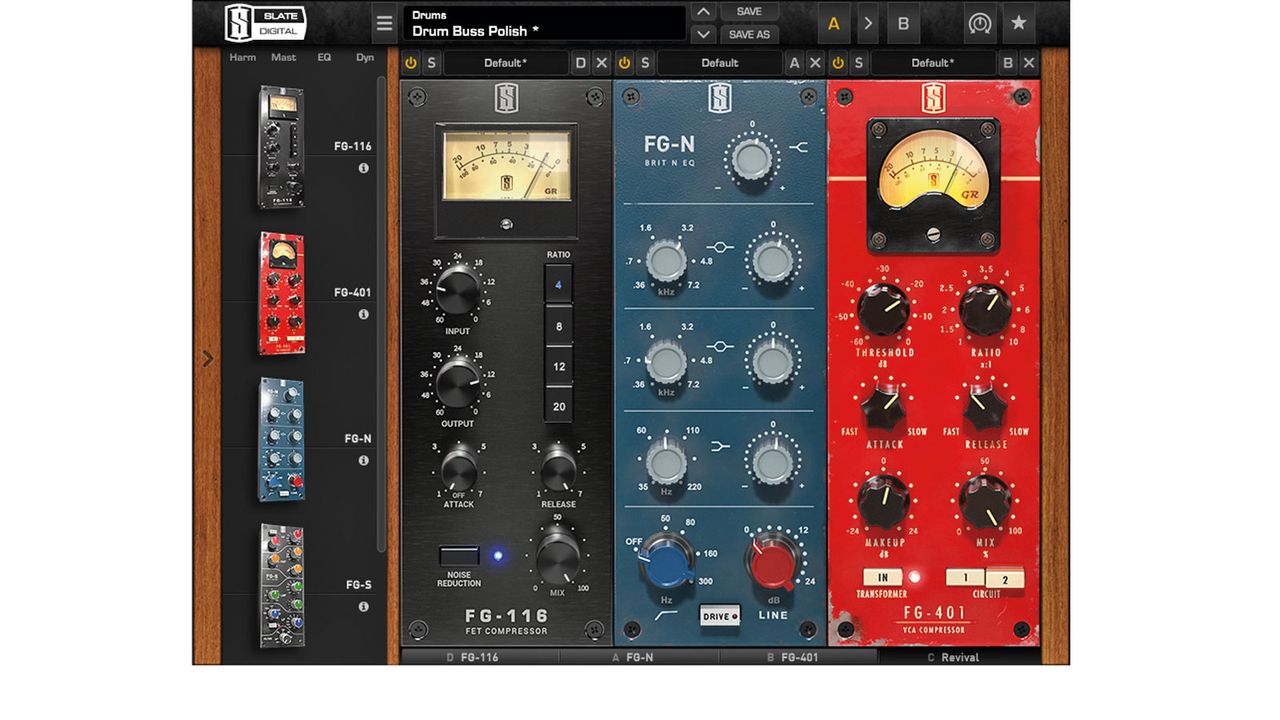Show info for FG-N in module browser

point(364,460)
